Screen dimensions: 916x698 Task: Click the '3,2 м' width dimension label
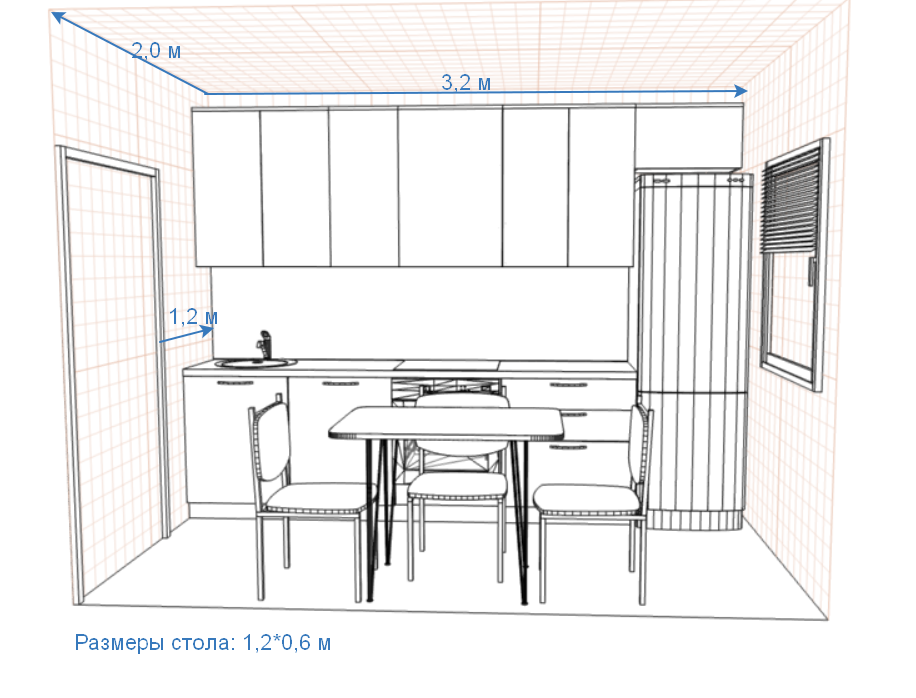466,82
